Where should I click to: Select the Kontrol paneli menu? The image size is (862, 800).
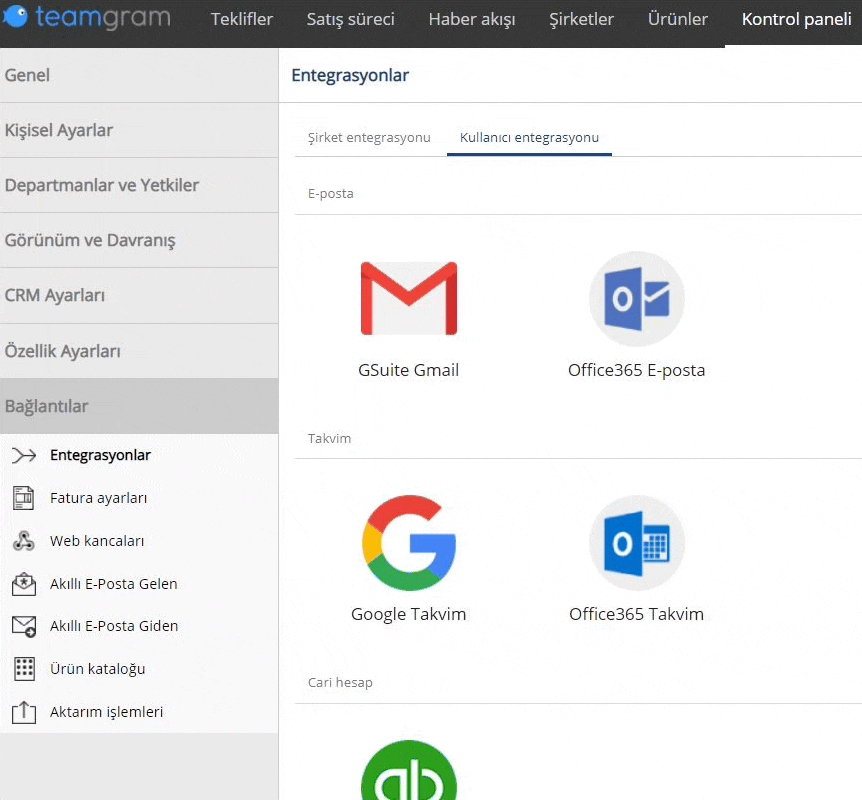tap(796, 19)
